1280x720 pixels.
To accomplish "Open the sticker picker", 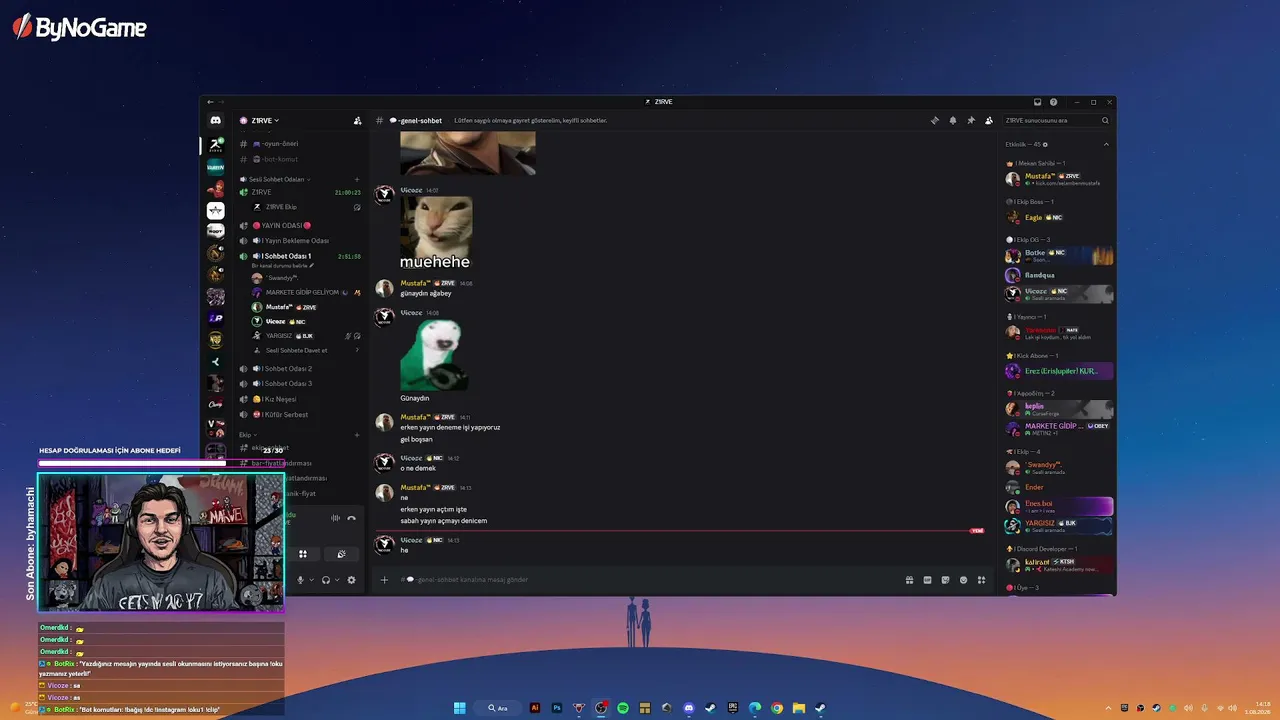I will (945, 580).
